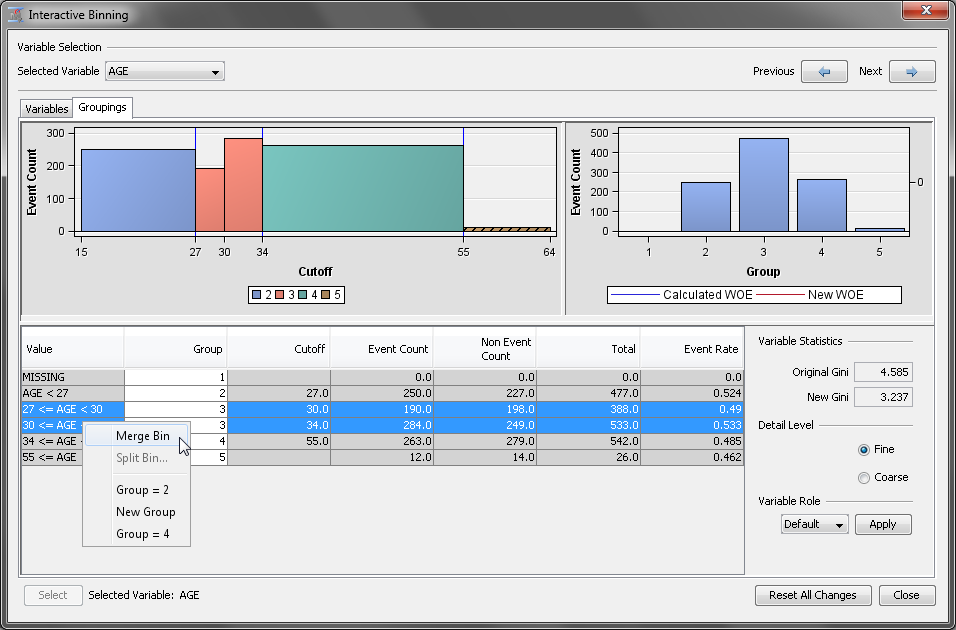The height and width of the screenshot is (630, 956).
Task: Click the New Gini value field
Action: point(883,397)
